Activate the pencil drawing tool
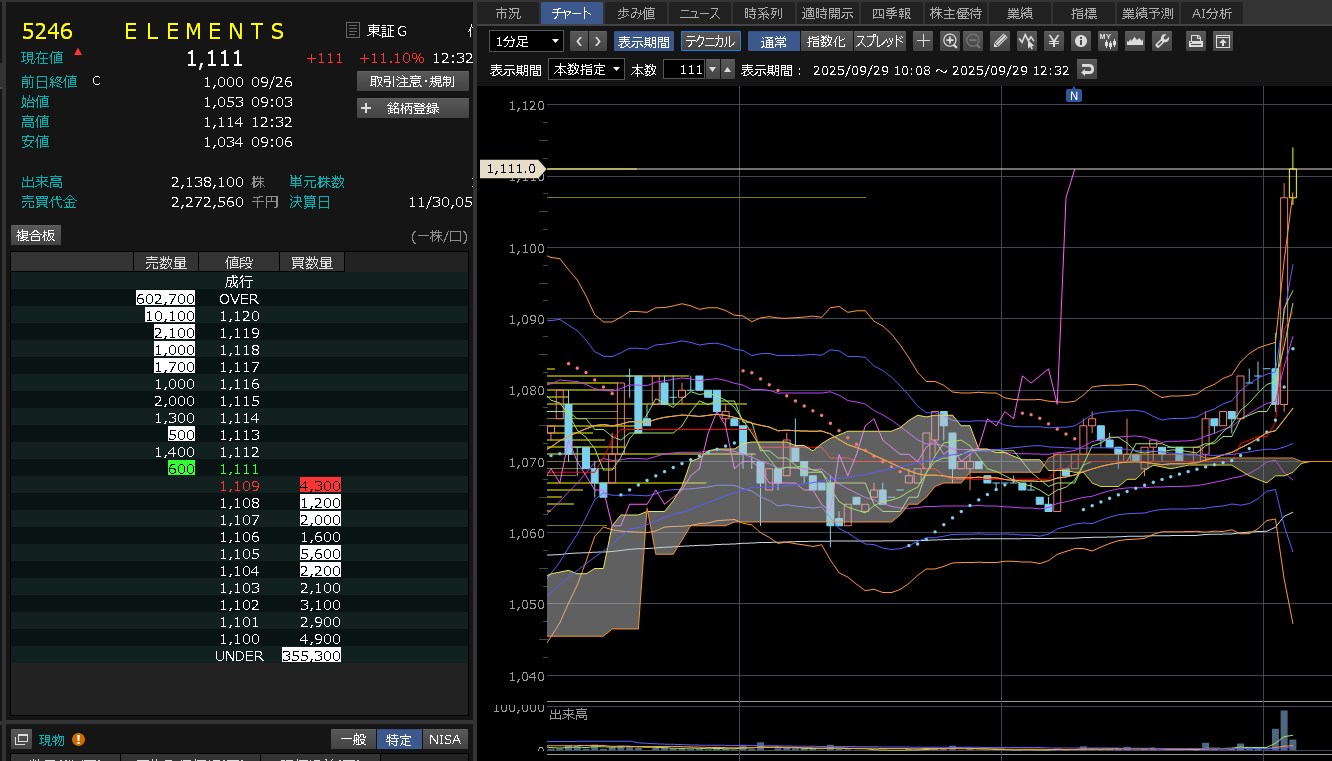 coord(1000,41)
